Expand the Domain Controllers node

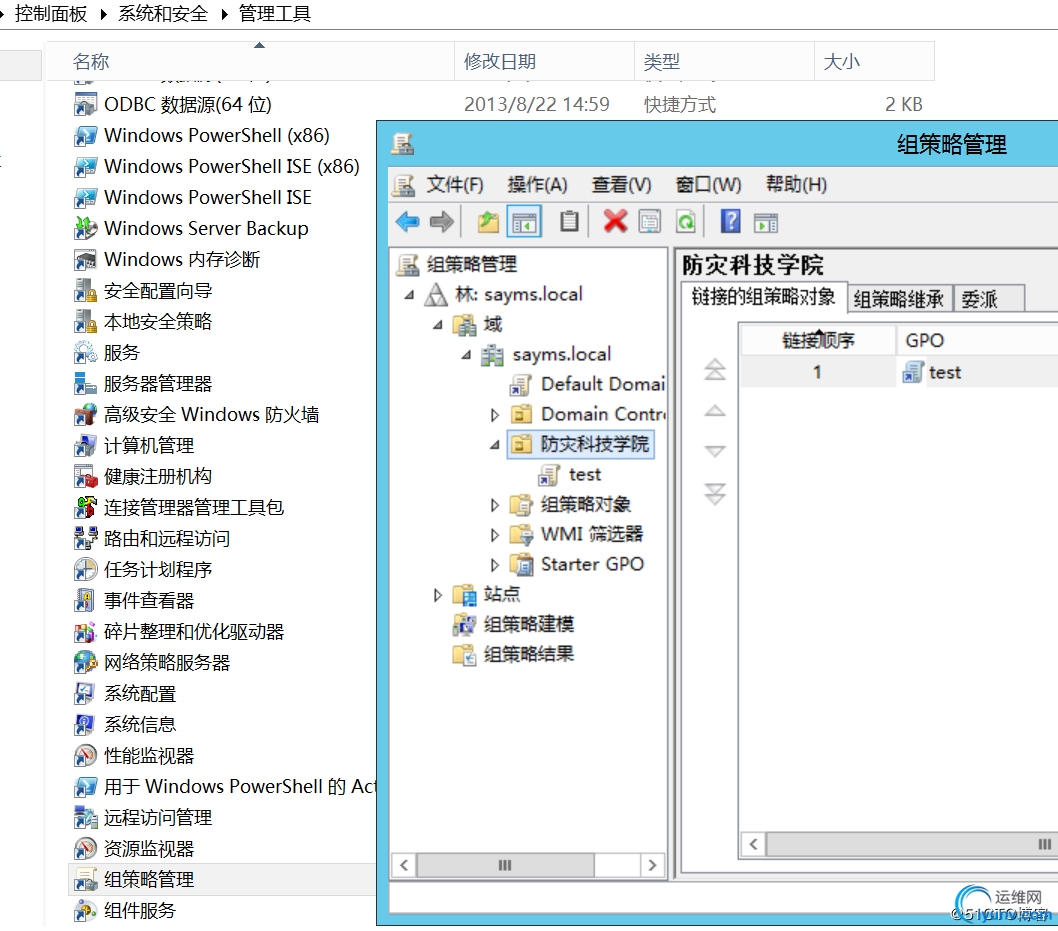pyautogui.click(x=495, y=415)
